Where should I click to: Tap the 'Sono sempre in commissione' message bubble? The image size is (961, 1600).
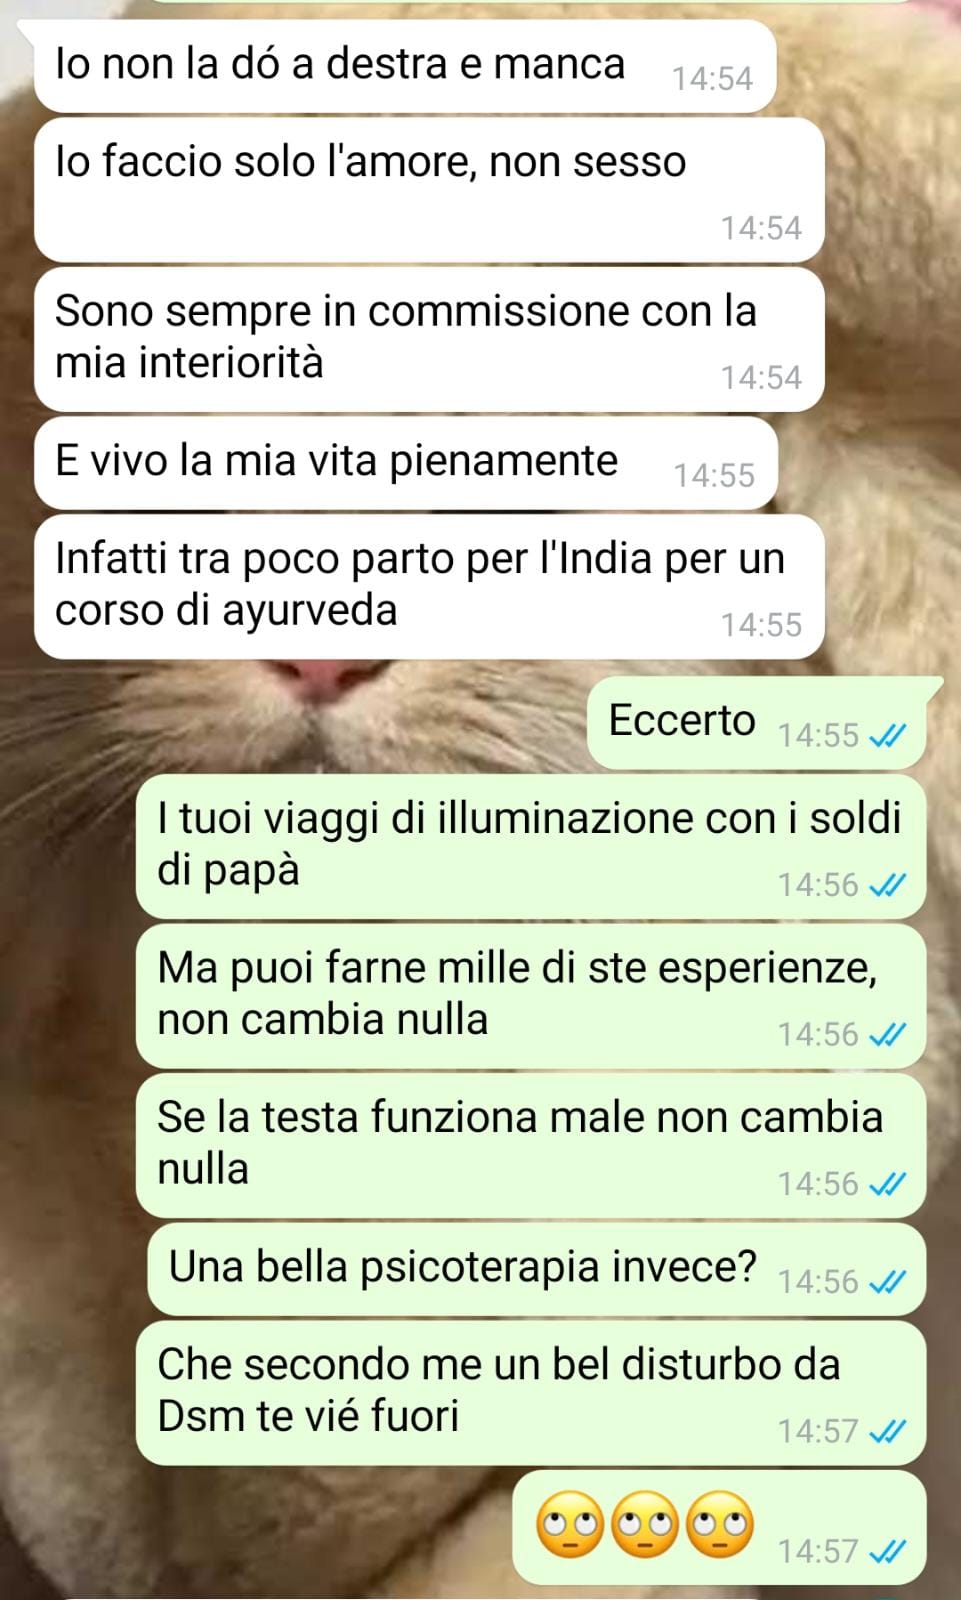click(429, 339)
